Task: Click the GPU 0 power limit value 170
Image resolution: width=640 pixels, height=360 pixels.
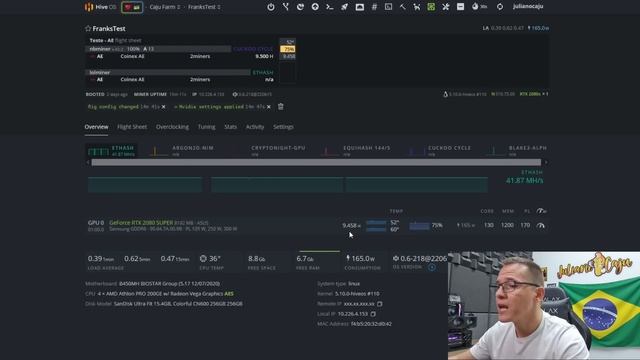Action: (525, 225)
